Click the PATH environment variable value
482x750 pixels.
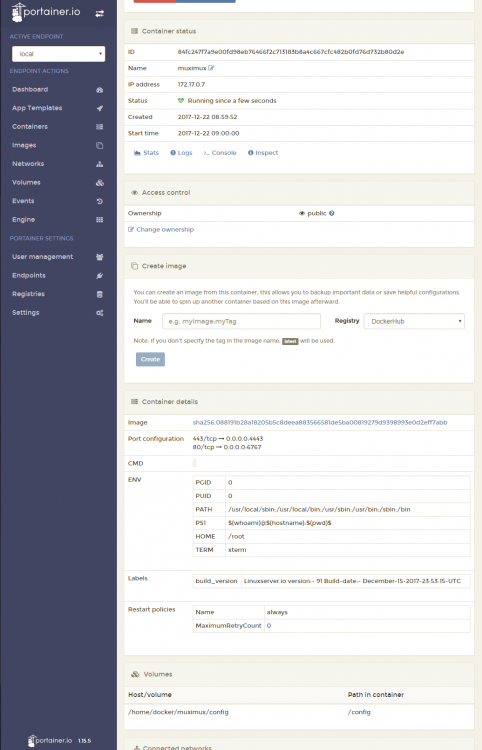(319, 510)
